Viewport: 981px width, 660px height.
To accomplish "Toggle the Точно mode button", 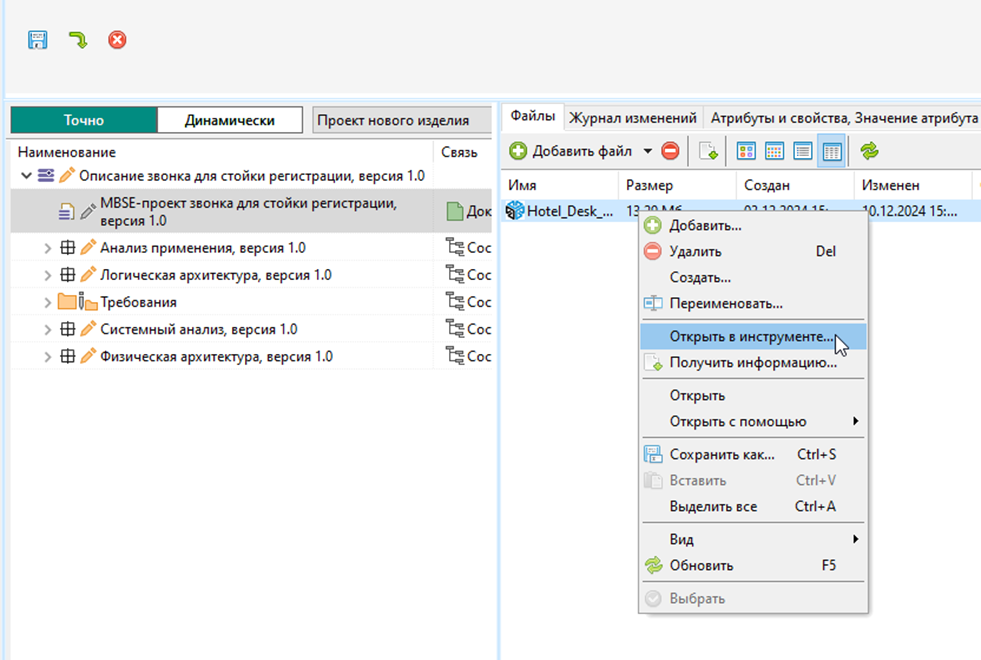I will tap(84, 120).
